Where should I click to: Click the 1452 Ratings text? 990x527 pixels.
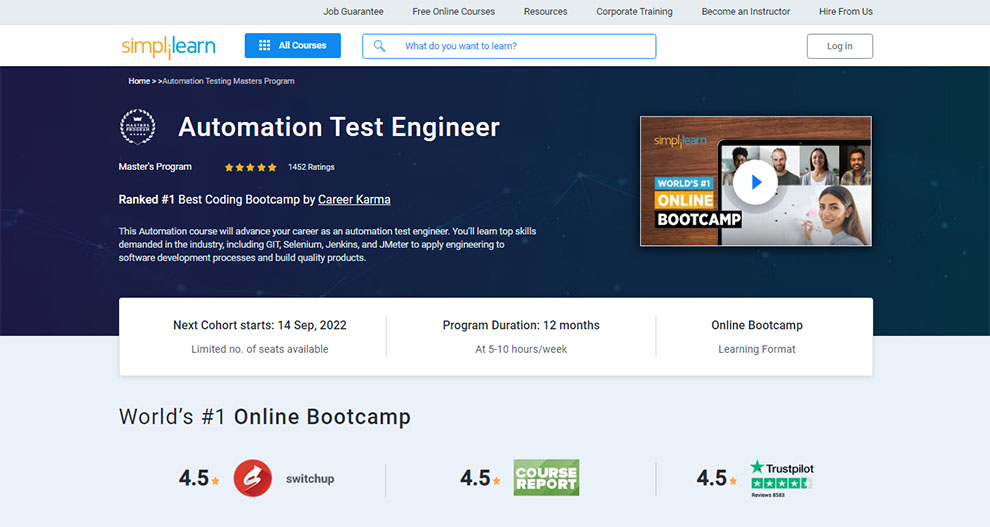(311, 167)
